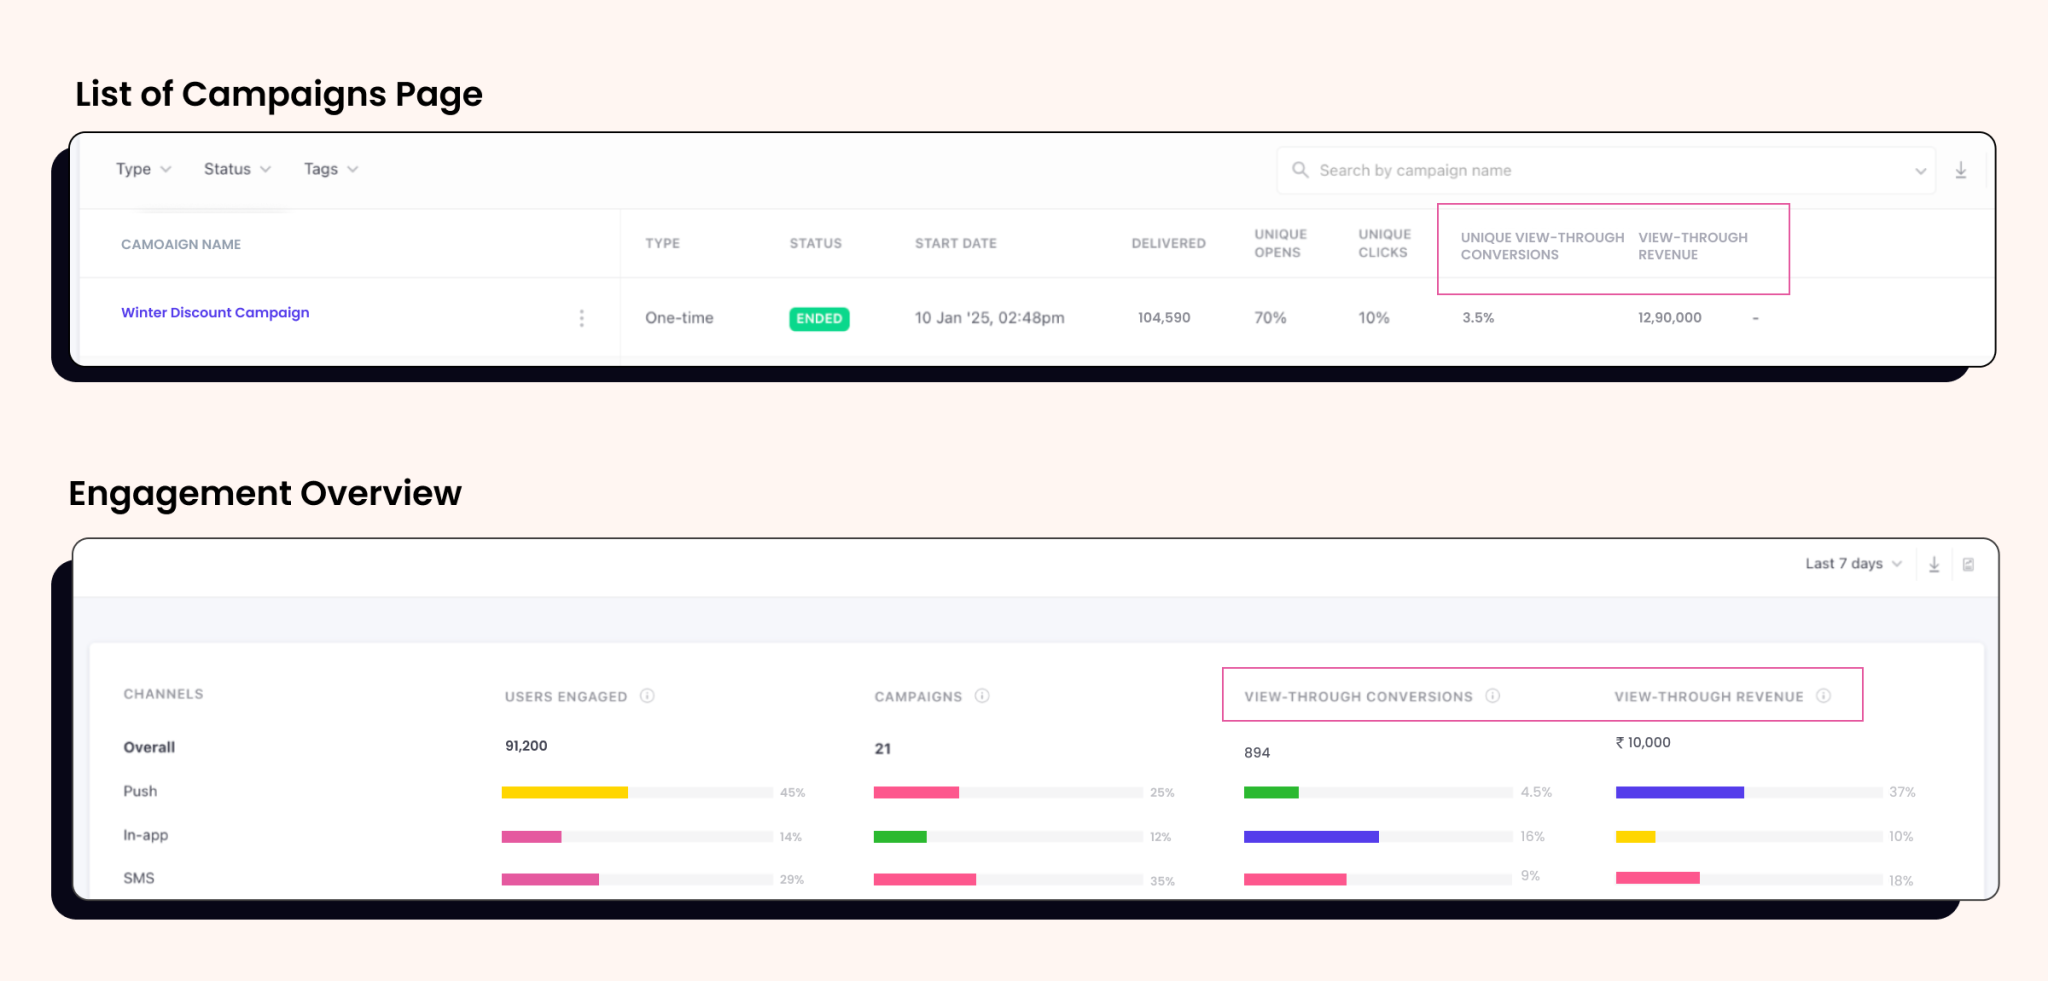Select the Push channel row

point(140,791)
